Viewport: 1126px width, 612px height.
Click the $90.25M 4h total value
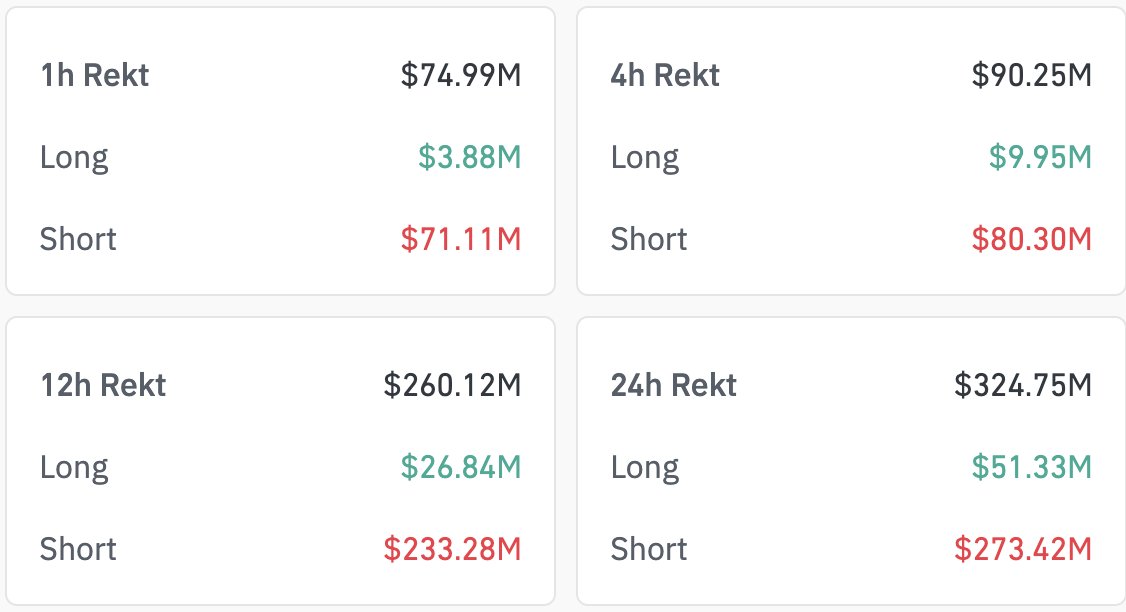click(x=1031, y=75)
